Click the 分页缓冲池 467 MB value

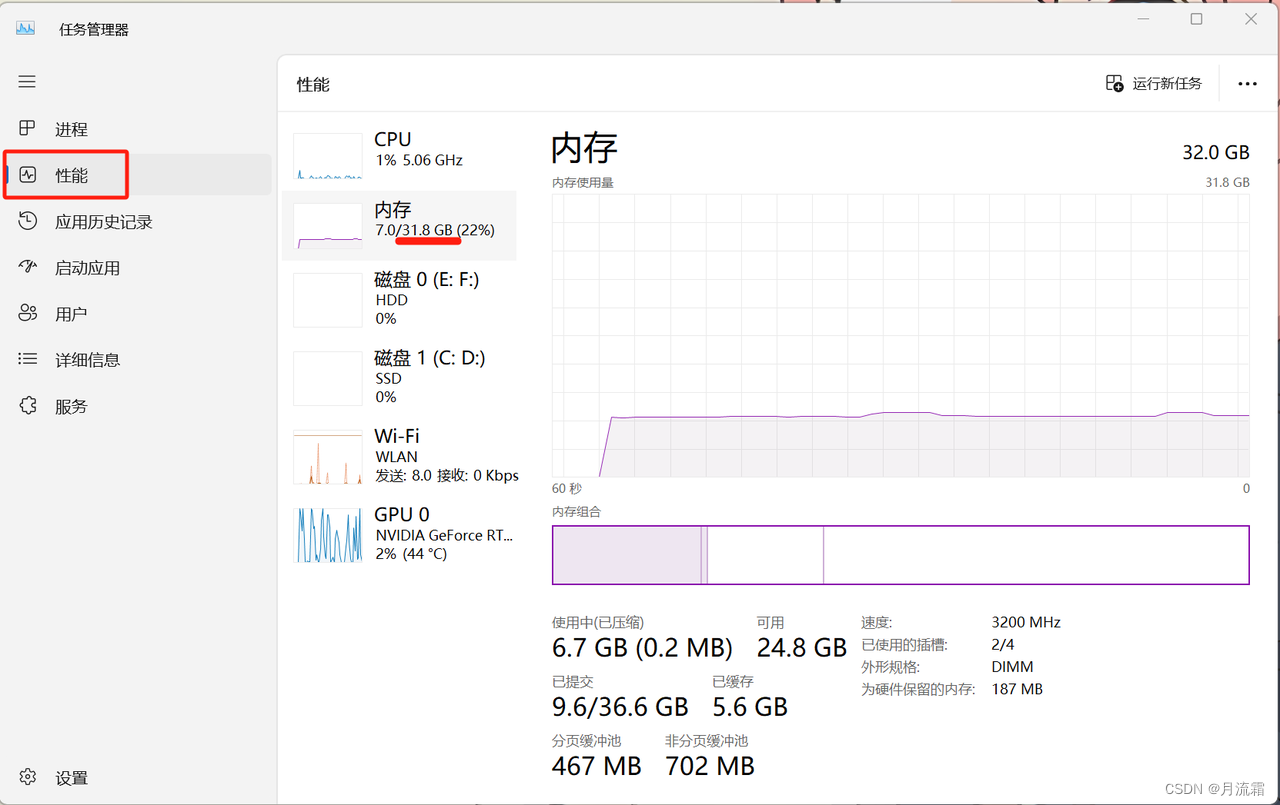[x=597, y=767]
